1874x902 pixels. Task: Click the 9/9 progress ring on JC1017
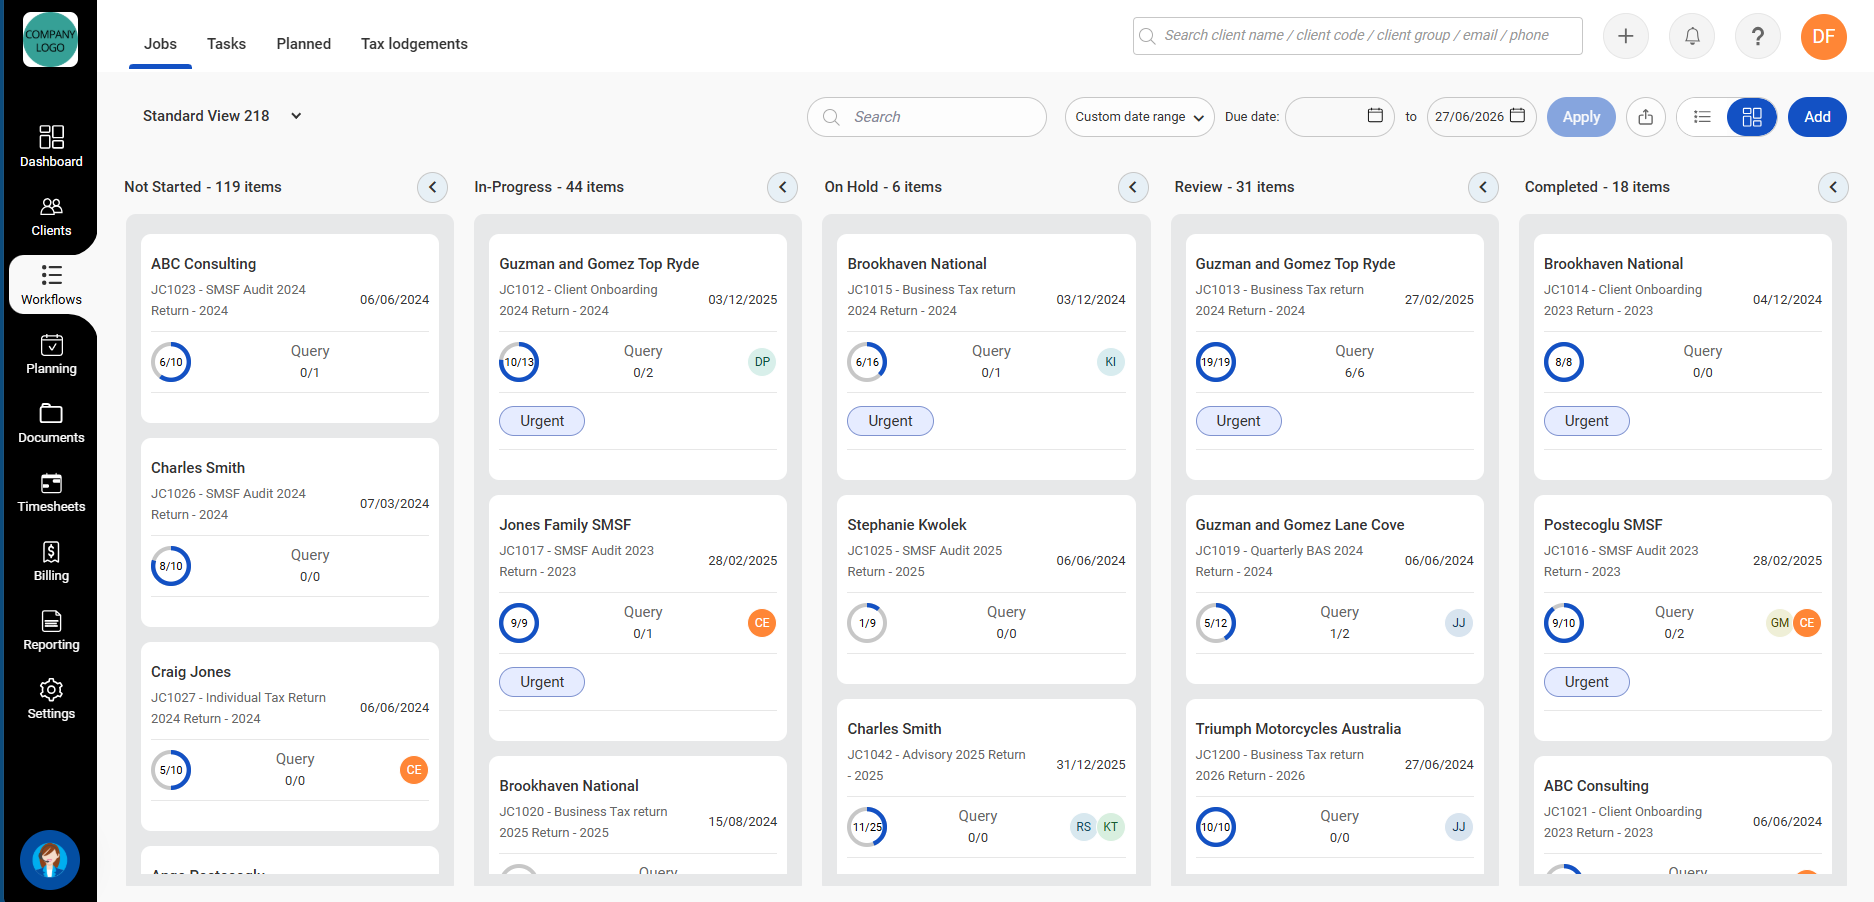[x=519, y=623]
